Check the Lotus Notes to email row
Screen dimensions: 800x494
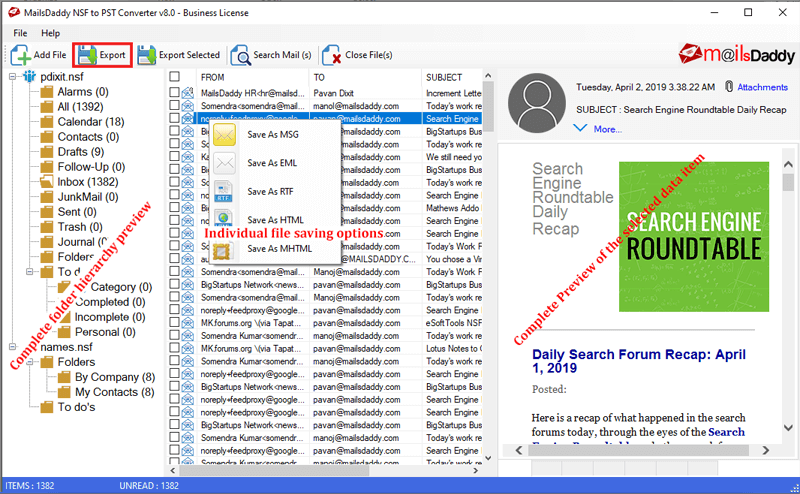point(174,348)
